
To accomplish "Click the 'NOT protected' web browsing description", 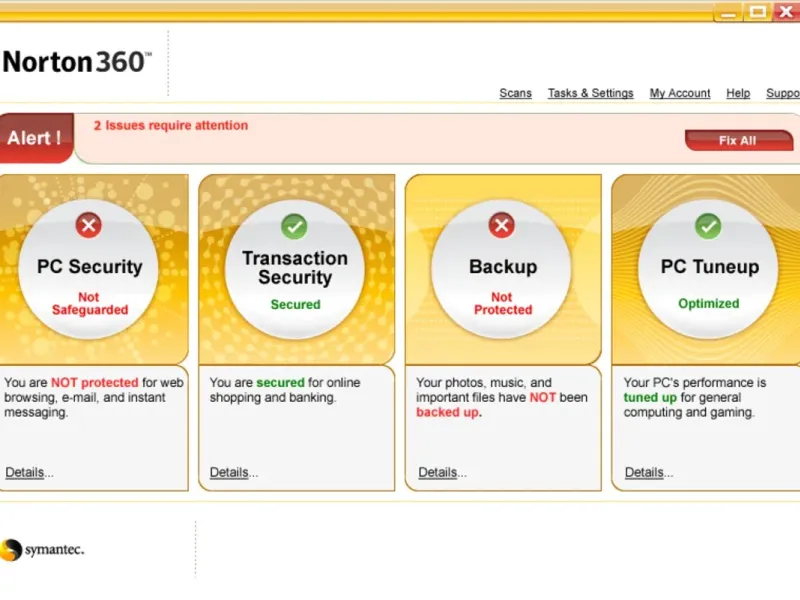I will (x=94, y=397).
